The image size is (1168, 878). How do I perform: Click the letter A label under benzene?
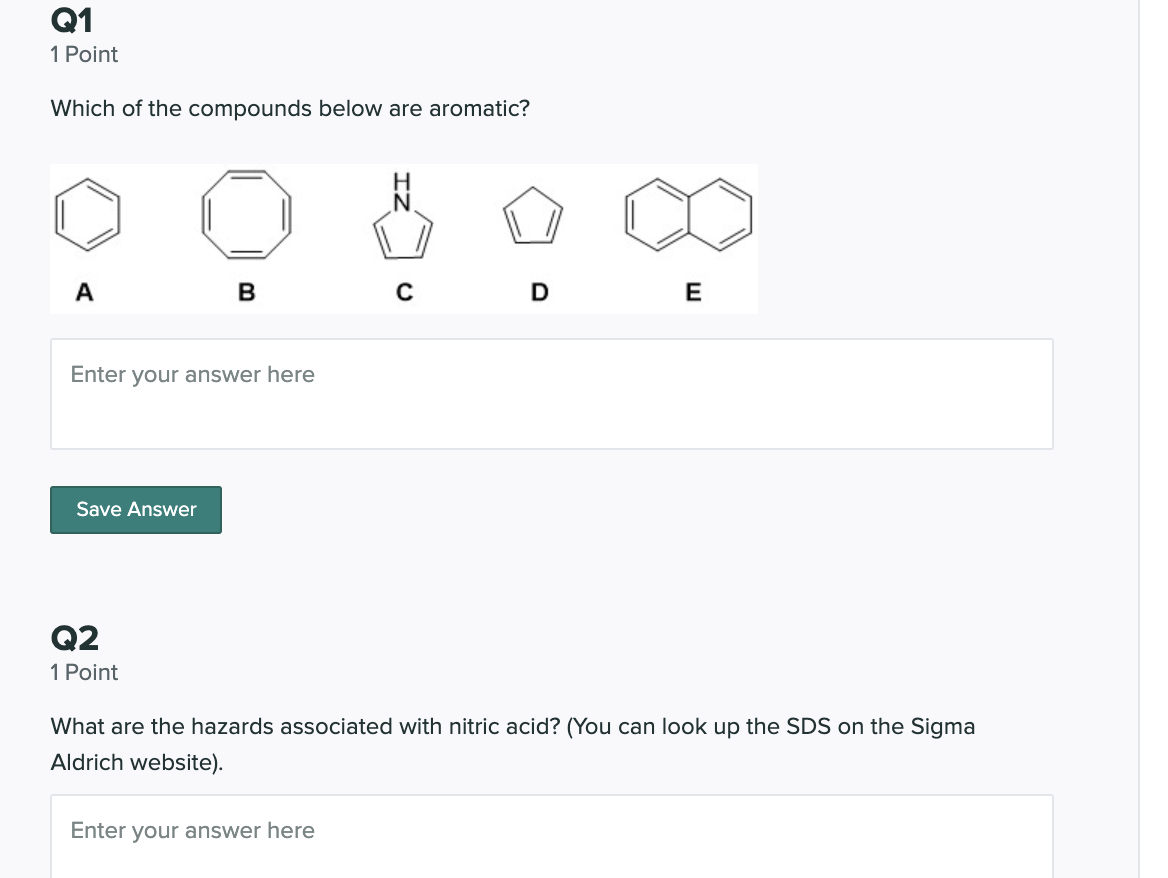(85, 292)
